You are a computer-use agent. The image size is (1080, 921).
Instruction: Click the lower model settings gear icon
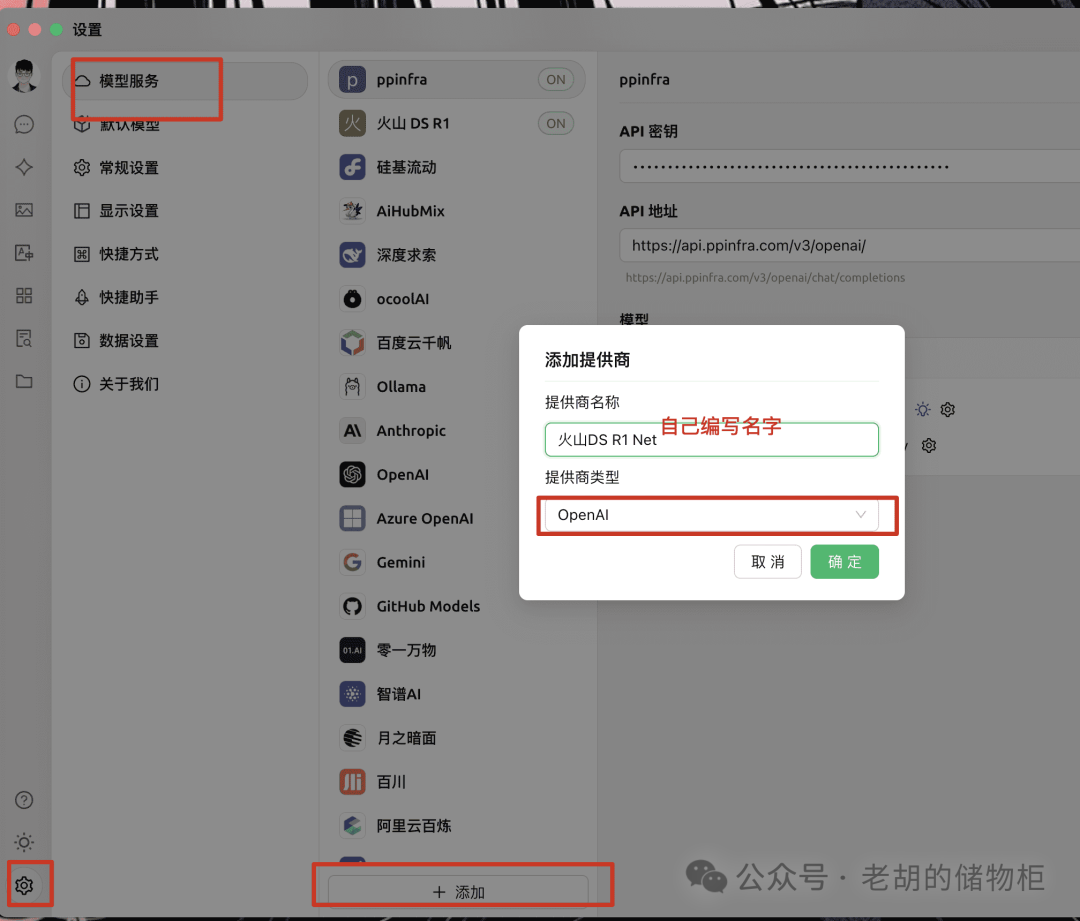928,446
